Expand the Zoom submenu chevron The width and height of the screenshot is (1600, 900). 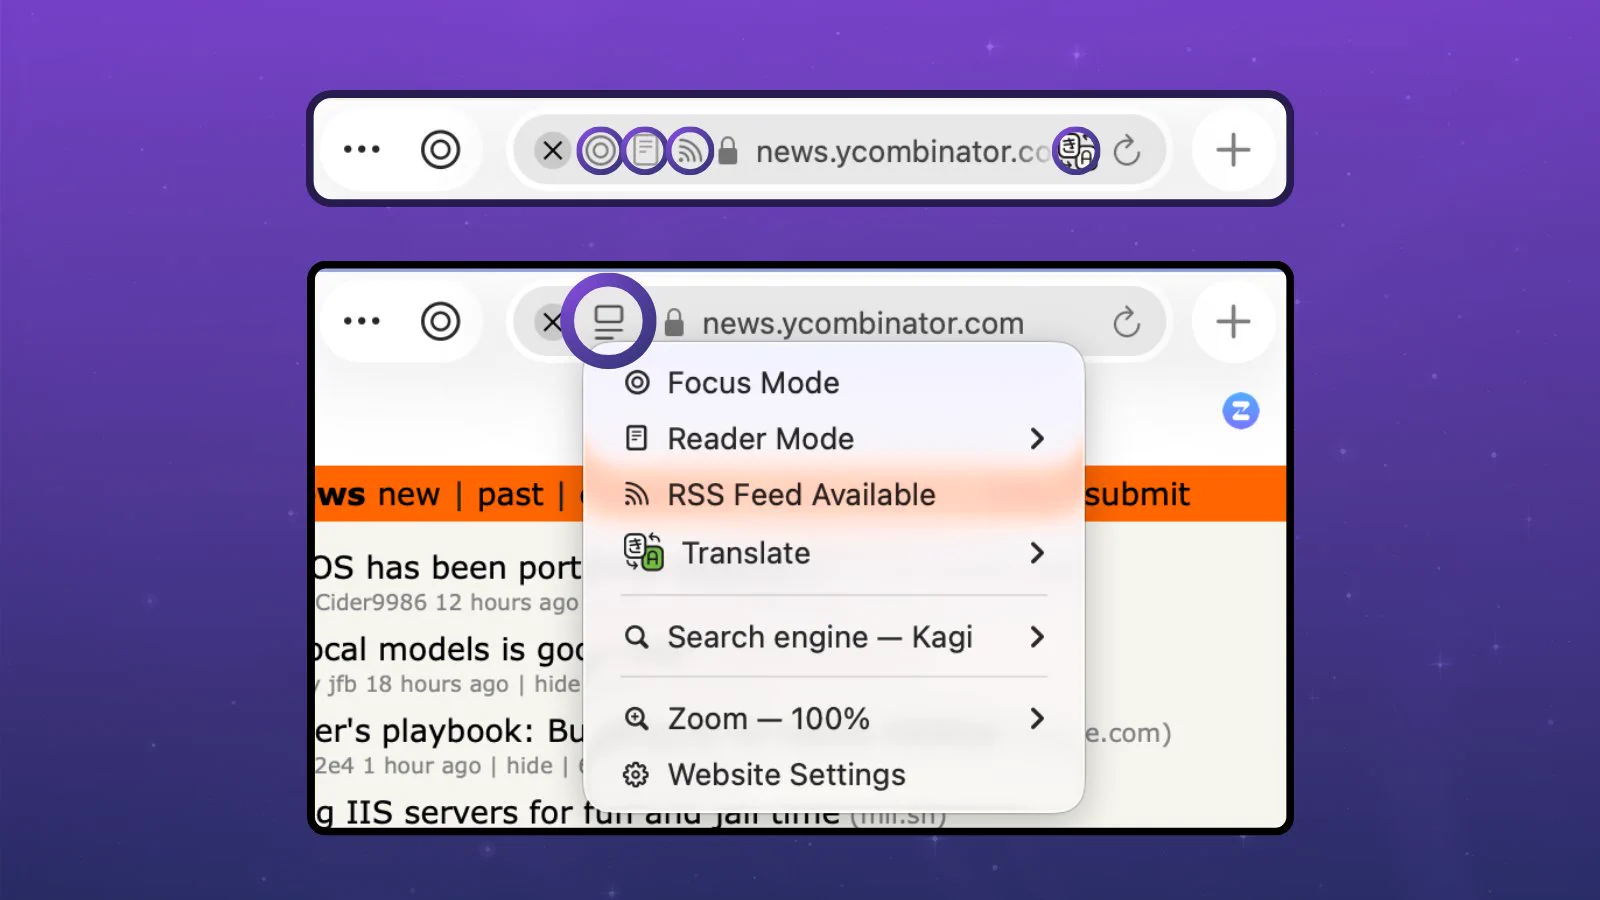click(x=1037, y=719)
